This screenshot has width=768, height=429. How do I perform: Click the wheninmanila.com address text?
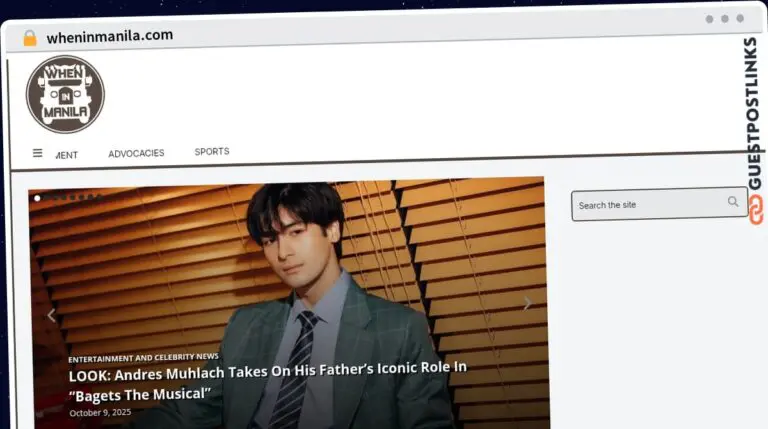[110, 36]
